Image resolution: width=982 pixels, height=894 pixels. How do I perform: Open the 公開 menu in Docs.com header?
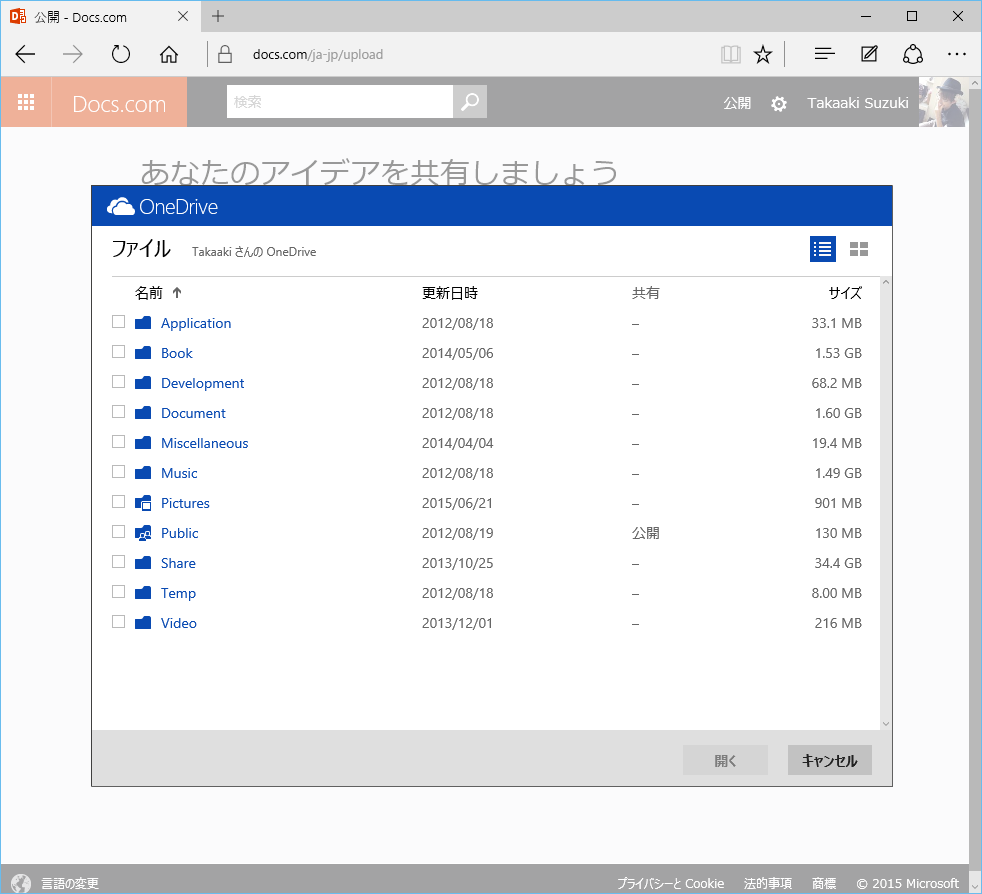pos(737,103)
